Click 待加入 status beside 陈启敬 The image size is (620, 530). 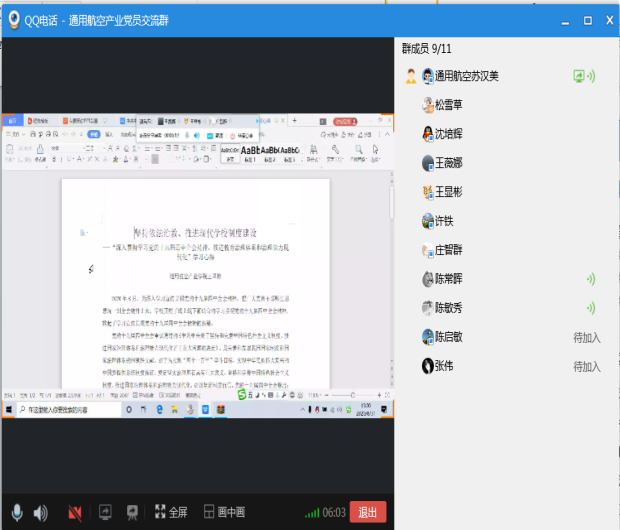pos(586,337)
